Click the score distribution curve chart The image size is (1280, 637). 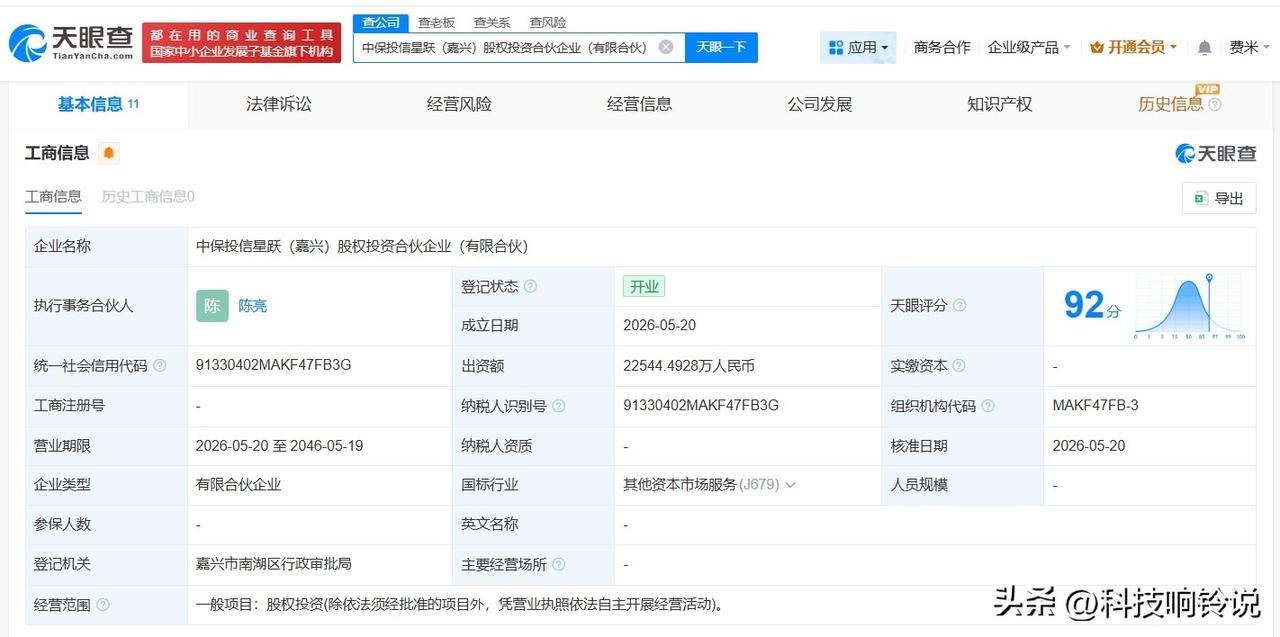tap(1189, 307)
